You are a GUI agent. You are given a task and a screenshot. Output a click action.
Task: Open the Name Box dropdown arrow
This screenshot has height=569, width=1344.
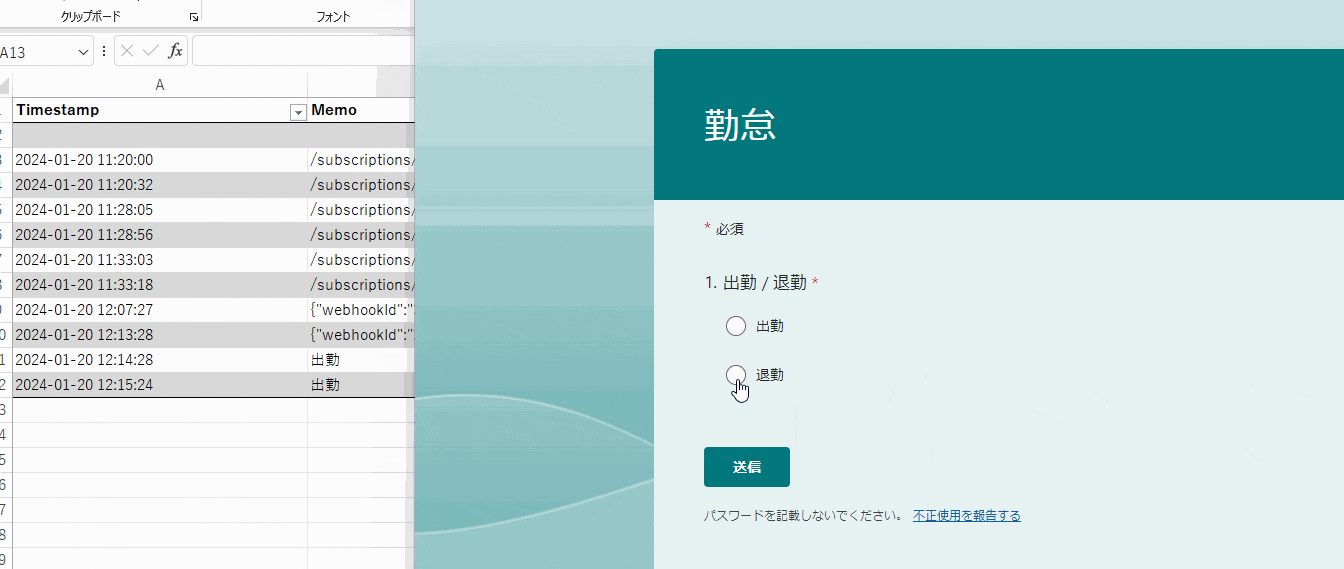(x=83, y=51)
